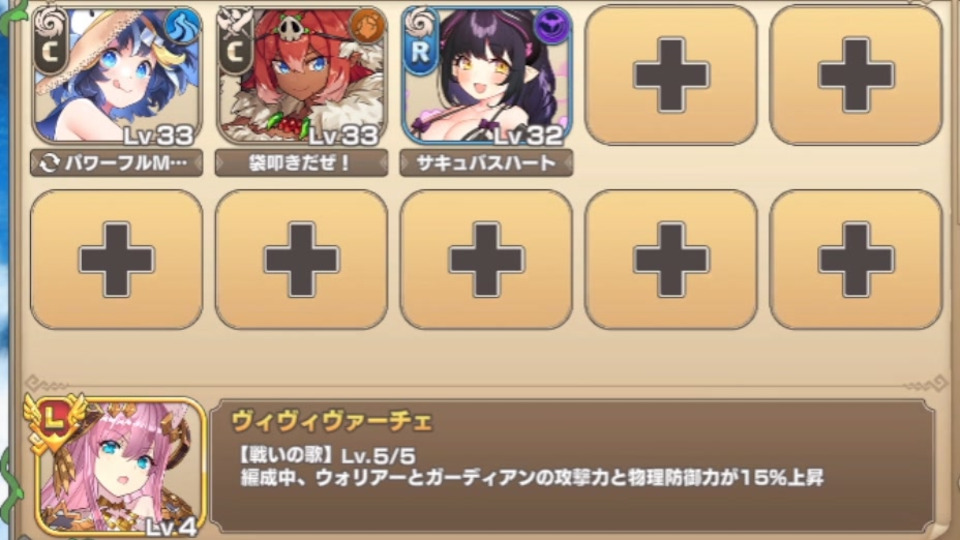Select the red-haired Lv33 character card

[x=301, y=76]
